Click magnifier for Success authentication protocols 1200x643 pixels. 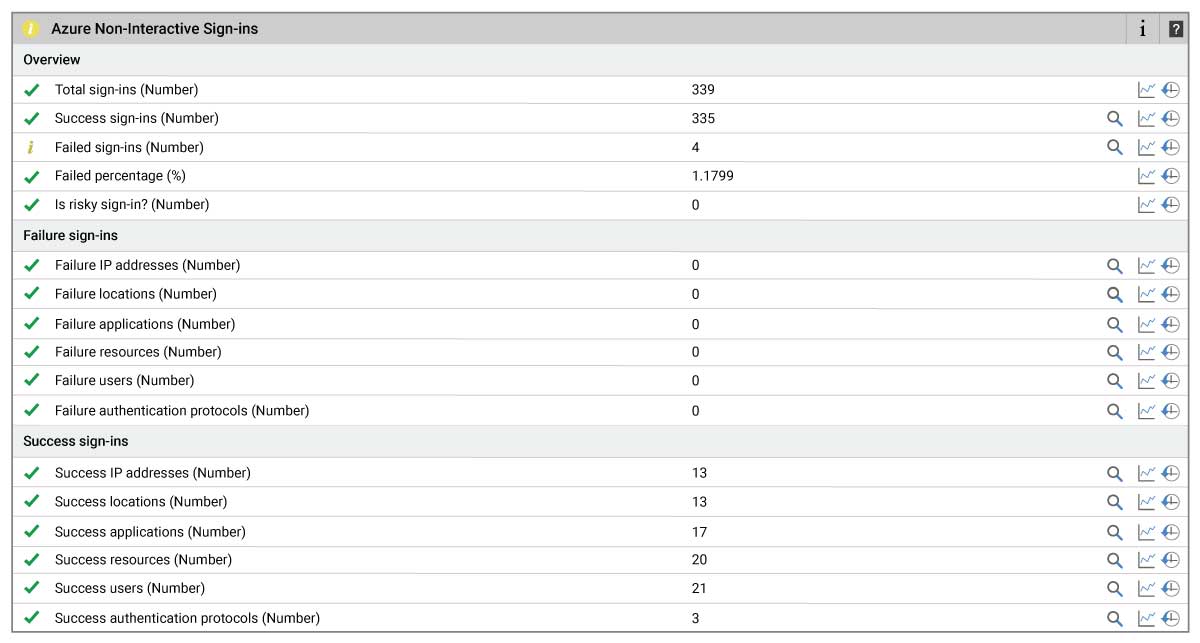[1115, 619]
